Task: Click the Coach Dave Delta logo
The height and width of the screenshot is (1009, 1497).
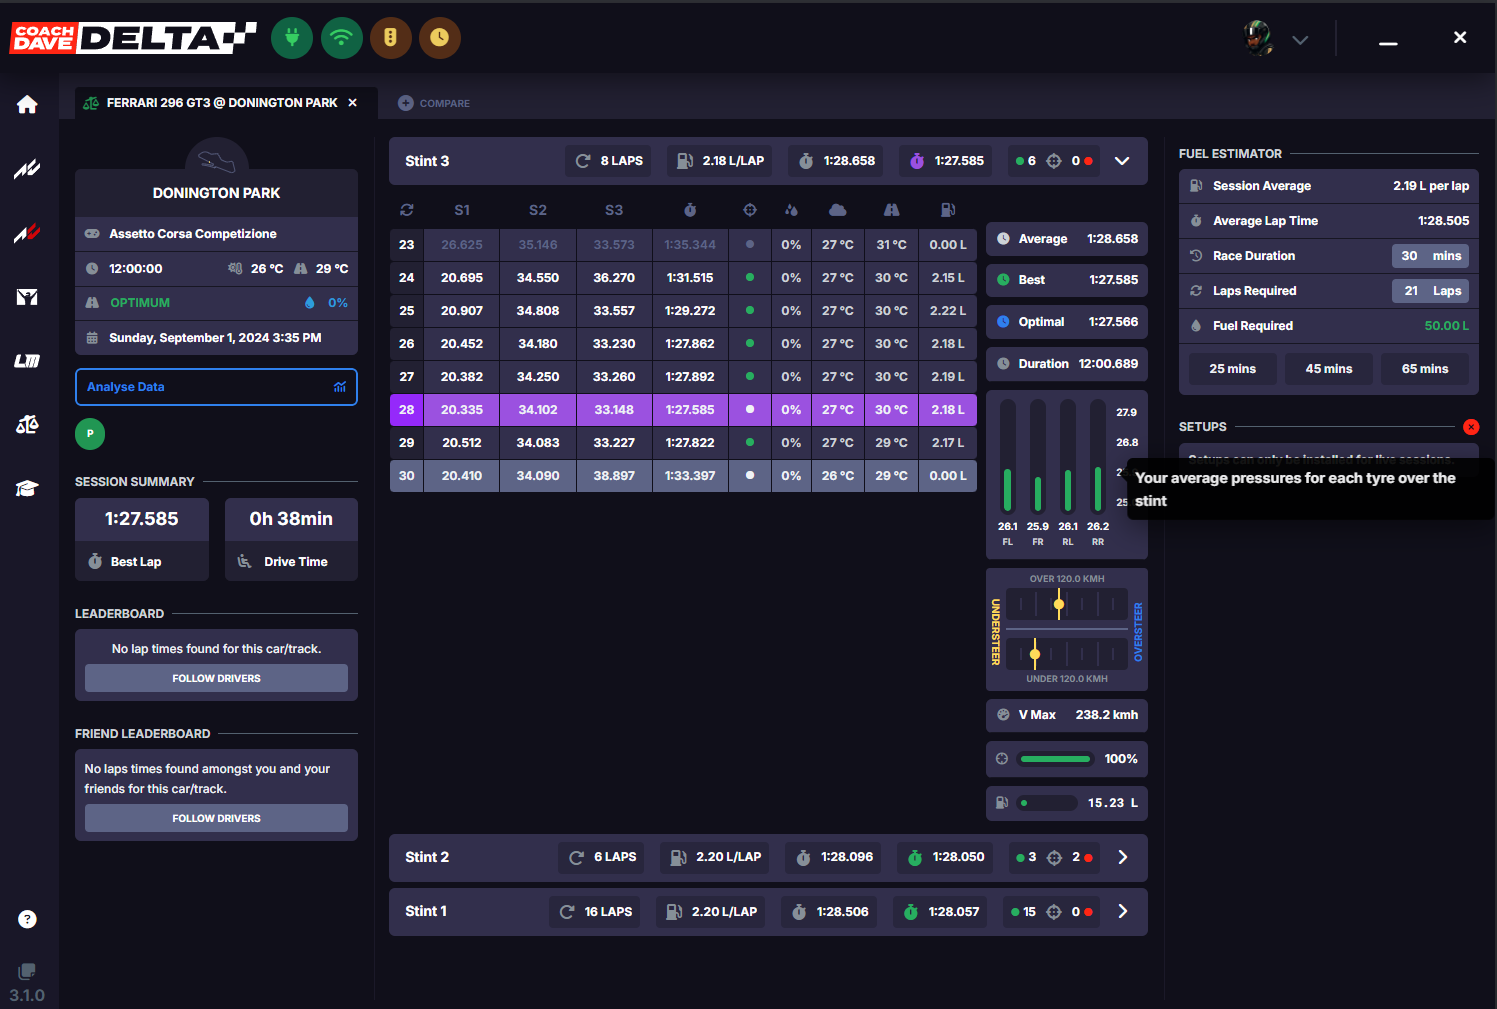Action: (133, 38)
